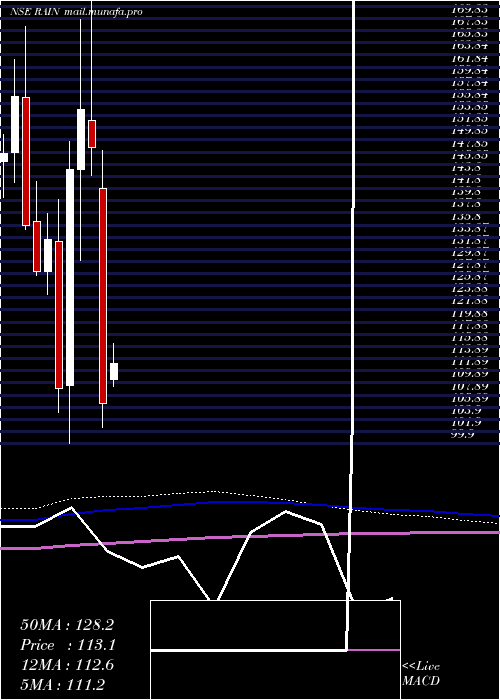Click the 141.8 price axis label
The width and height of the screenshot is (500, 700).
click(x=466, y=180)
